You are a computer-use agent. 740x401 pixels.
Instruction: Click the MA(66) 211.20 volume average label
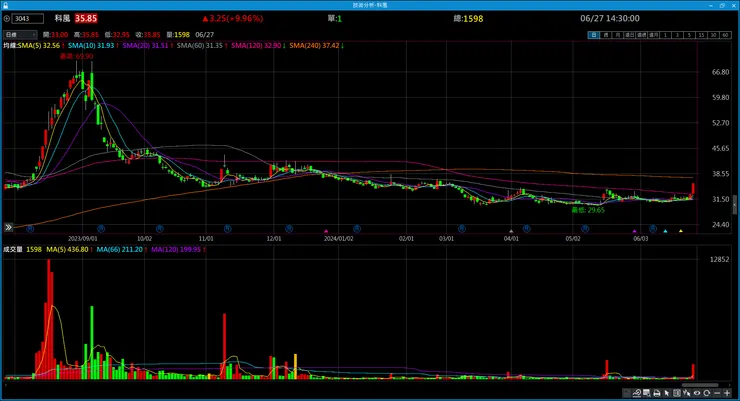122,250
